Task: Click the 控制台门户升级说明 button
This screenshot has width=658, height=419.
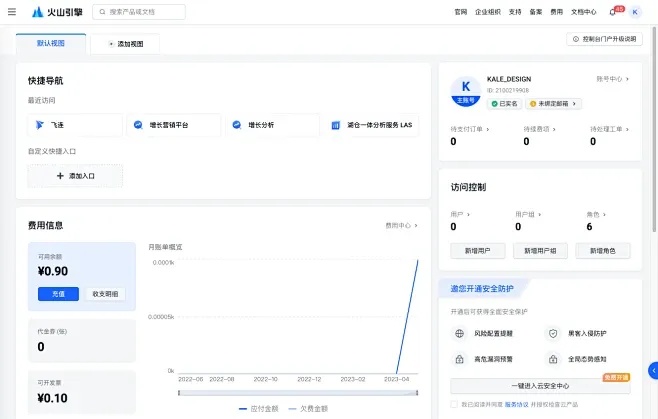Action: (x=604, y=39)
